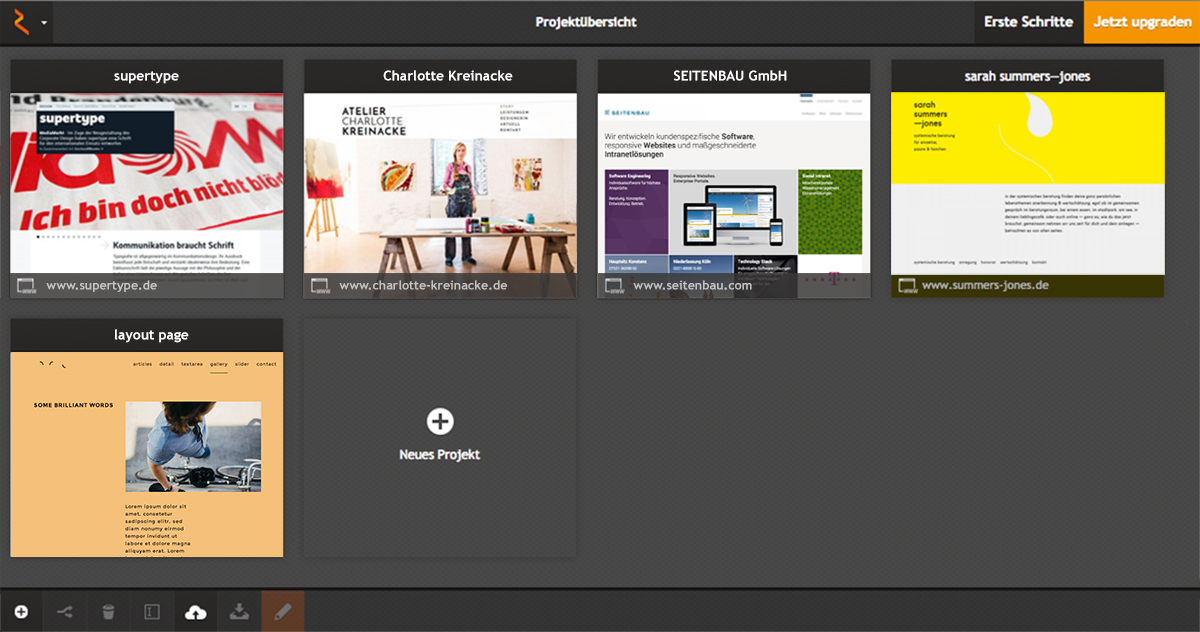Open the app logo dropdown menu

point(27,22)
